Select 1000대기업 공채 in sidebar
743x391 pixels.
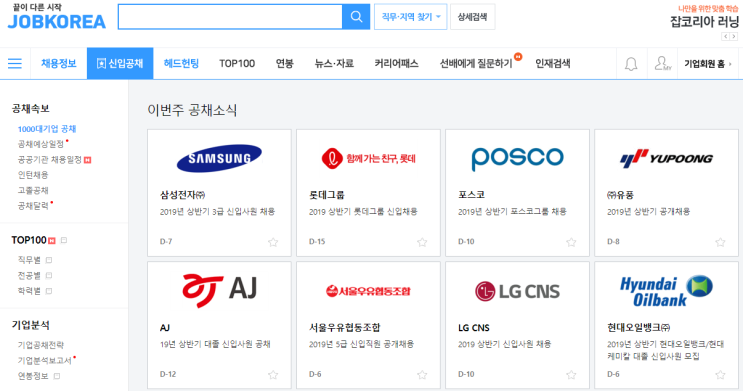47,129
